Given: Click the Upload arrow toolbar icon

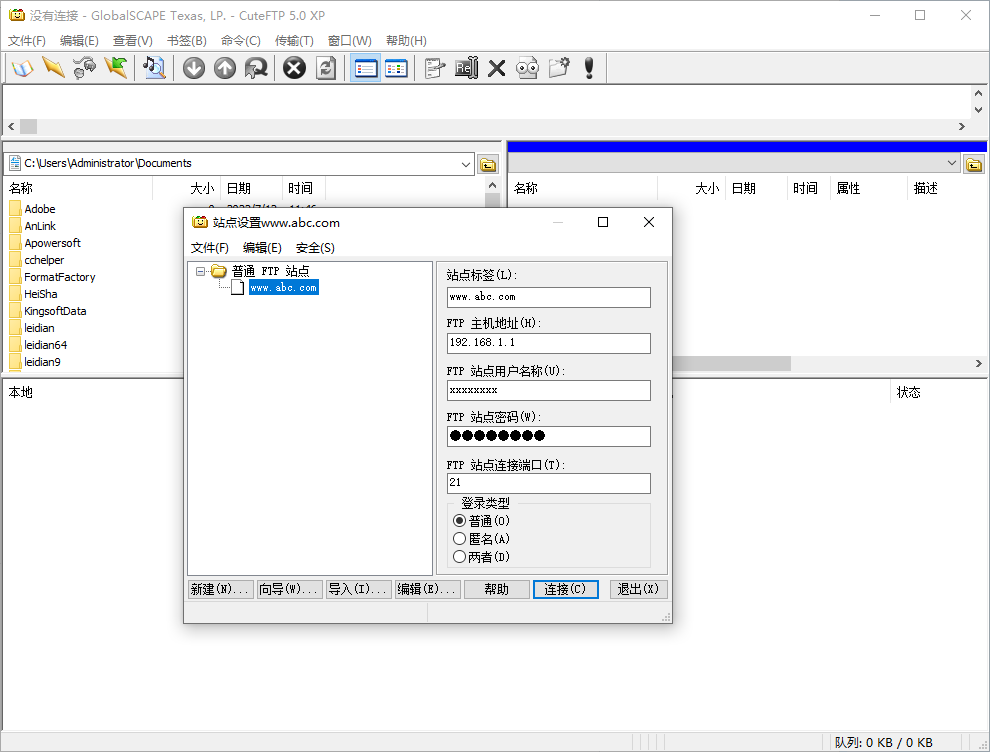Looking at the screenshot, I should (225, 68).
